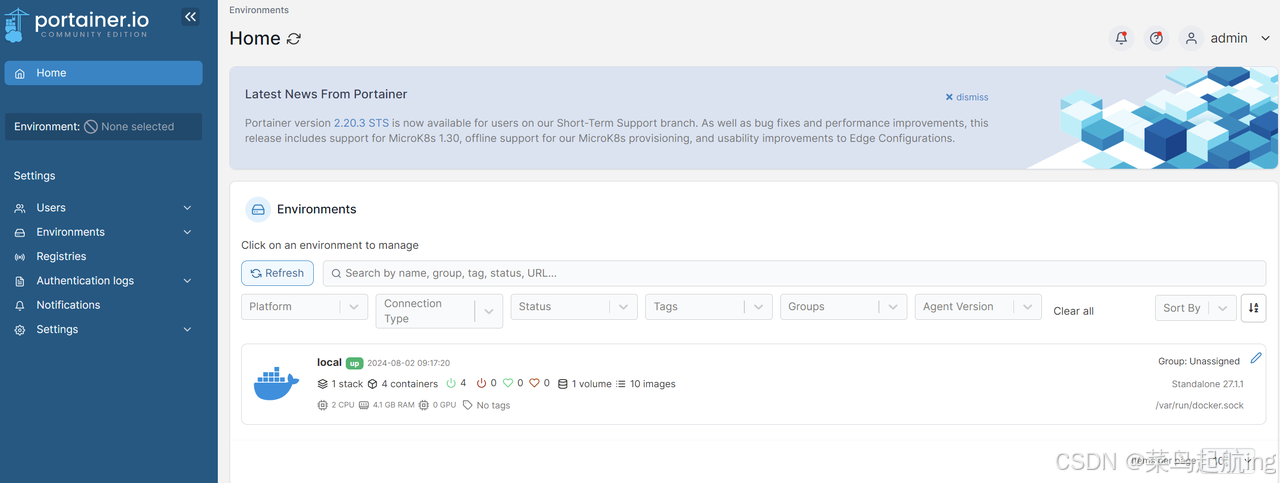
Task: Open the Tags filter dropdown
Action: [x=709, y=307]
